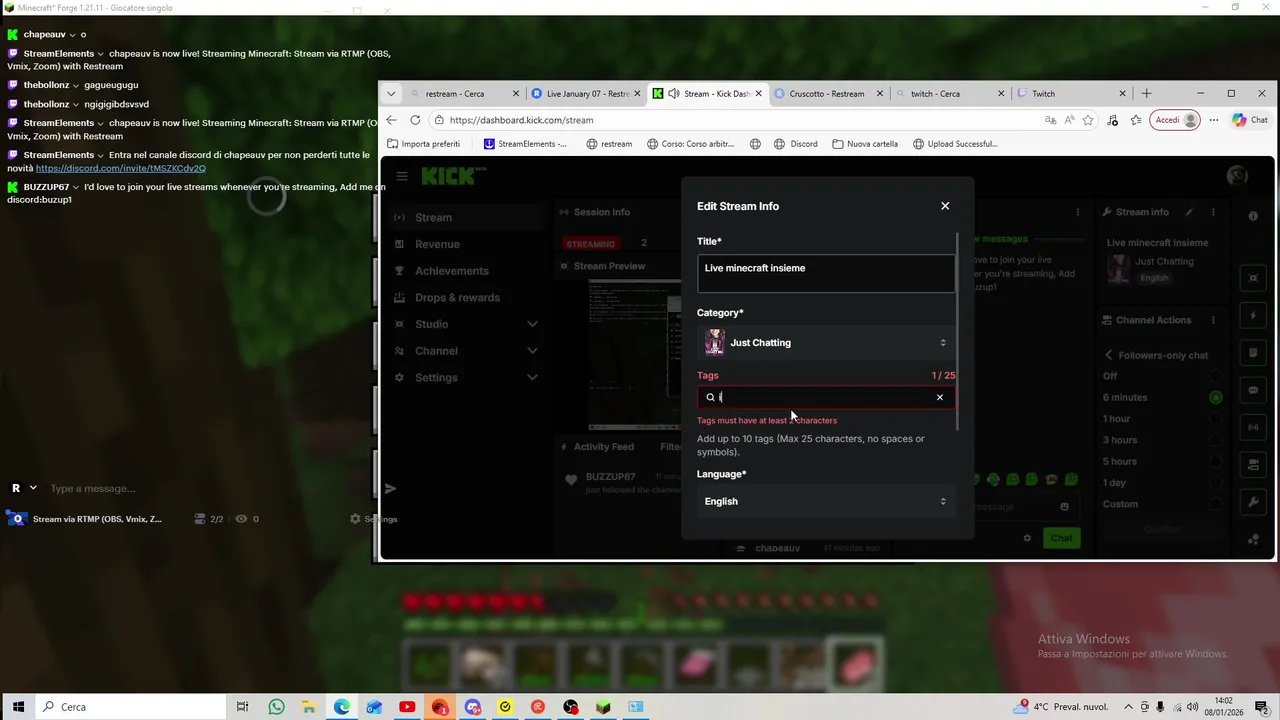
Task: Open WhatsApp from taskbar
Action: [276, 707]
